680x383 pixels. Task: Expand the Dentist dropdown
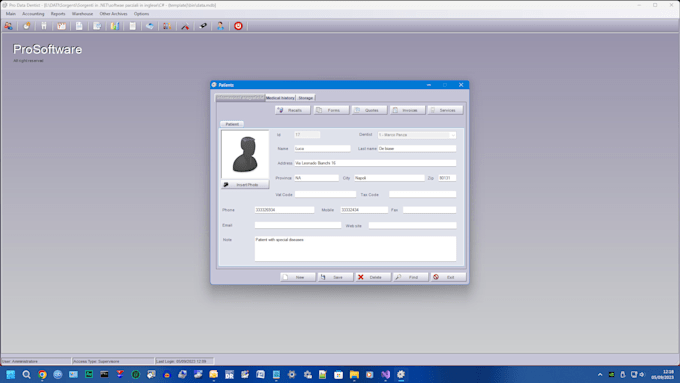click(x=453, y=135)
